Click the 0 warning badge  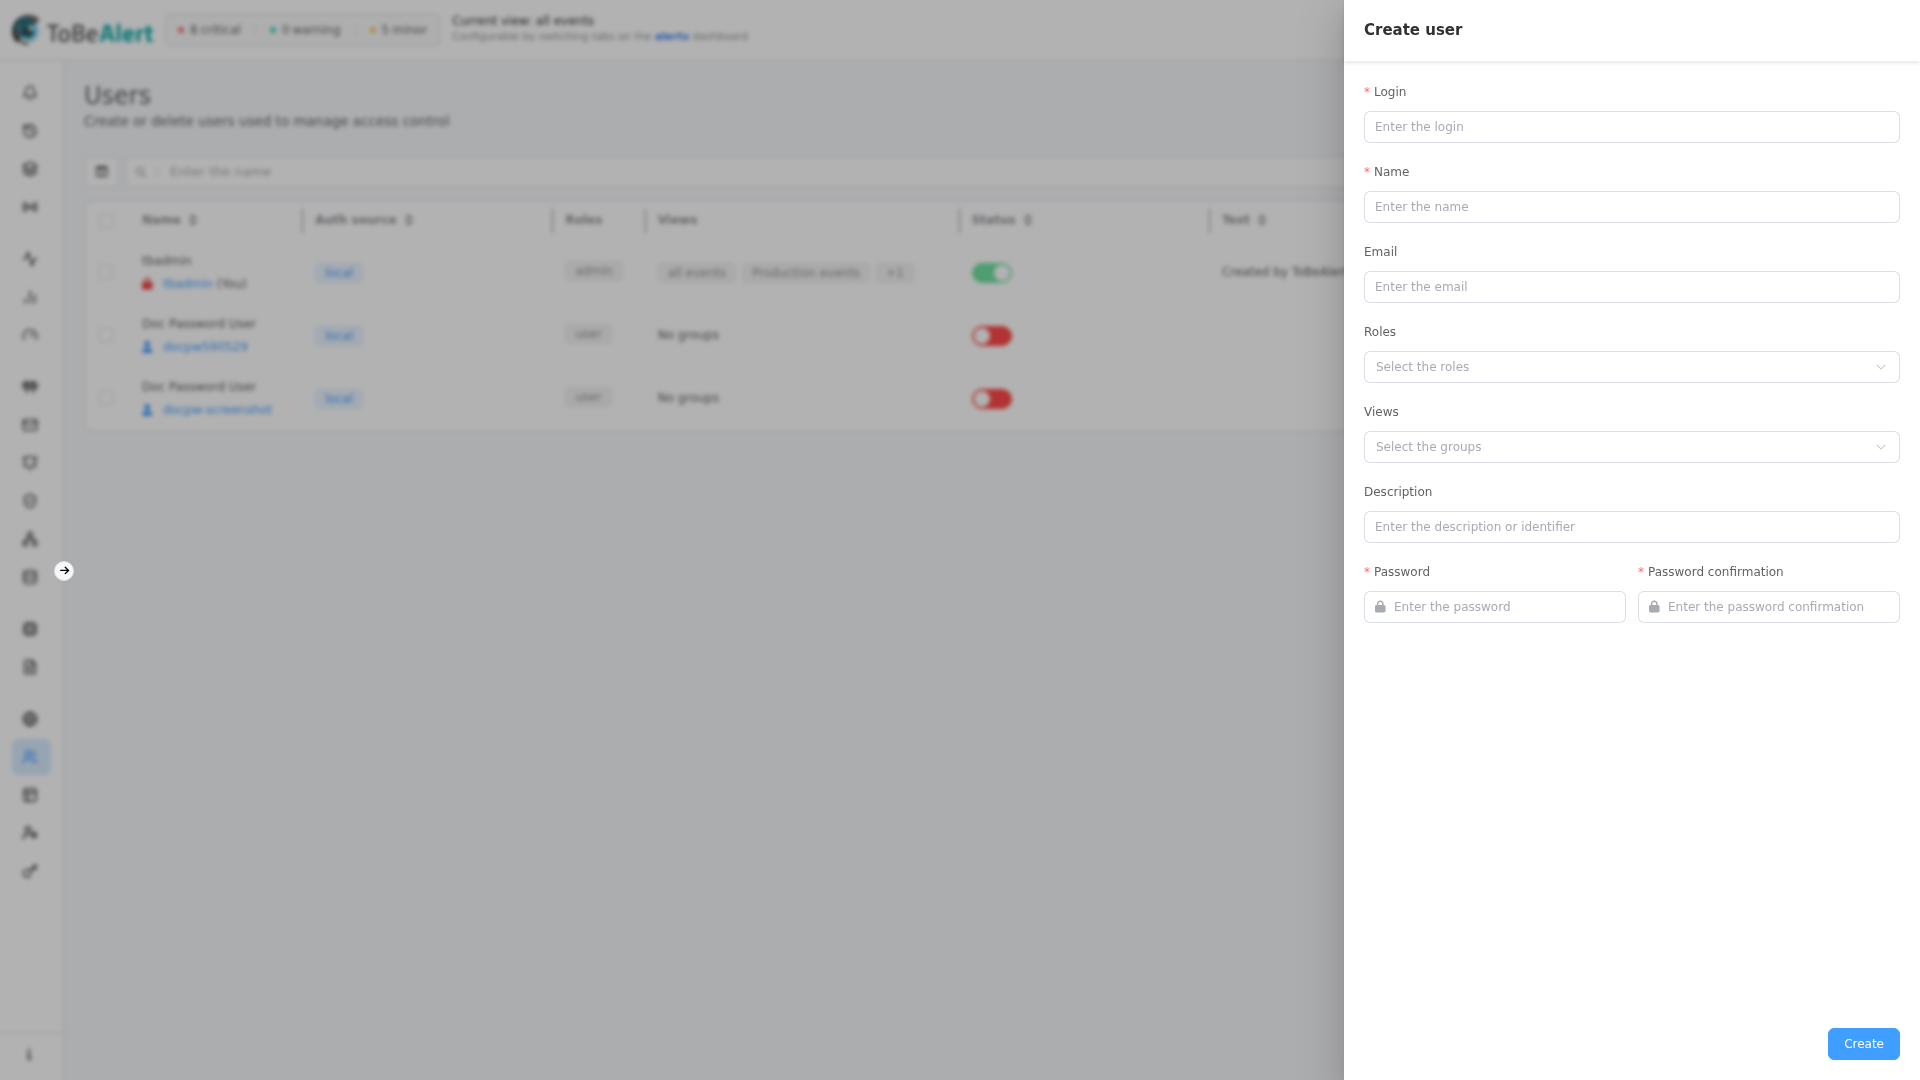(304, 30)
